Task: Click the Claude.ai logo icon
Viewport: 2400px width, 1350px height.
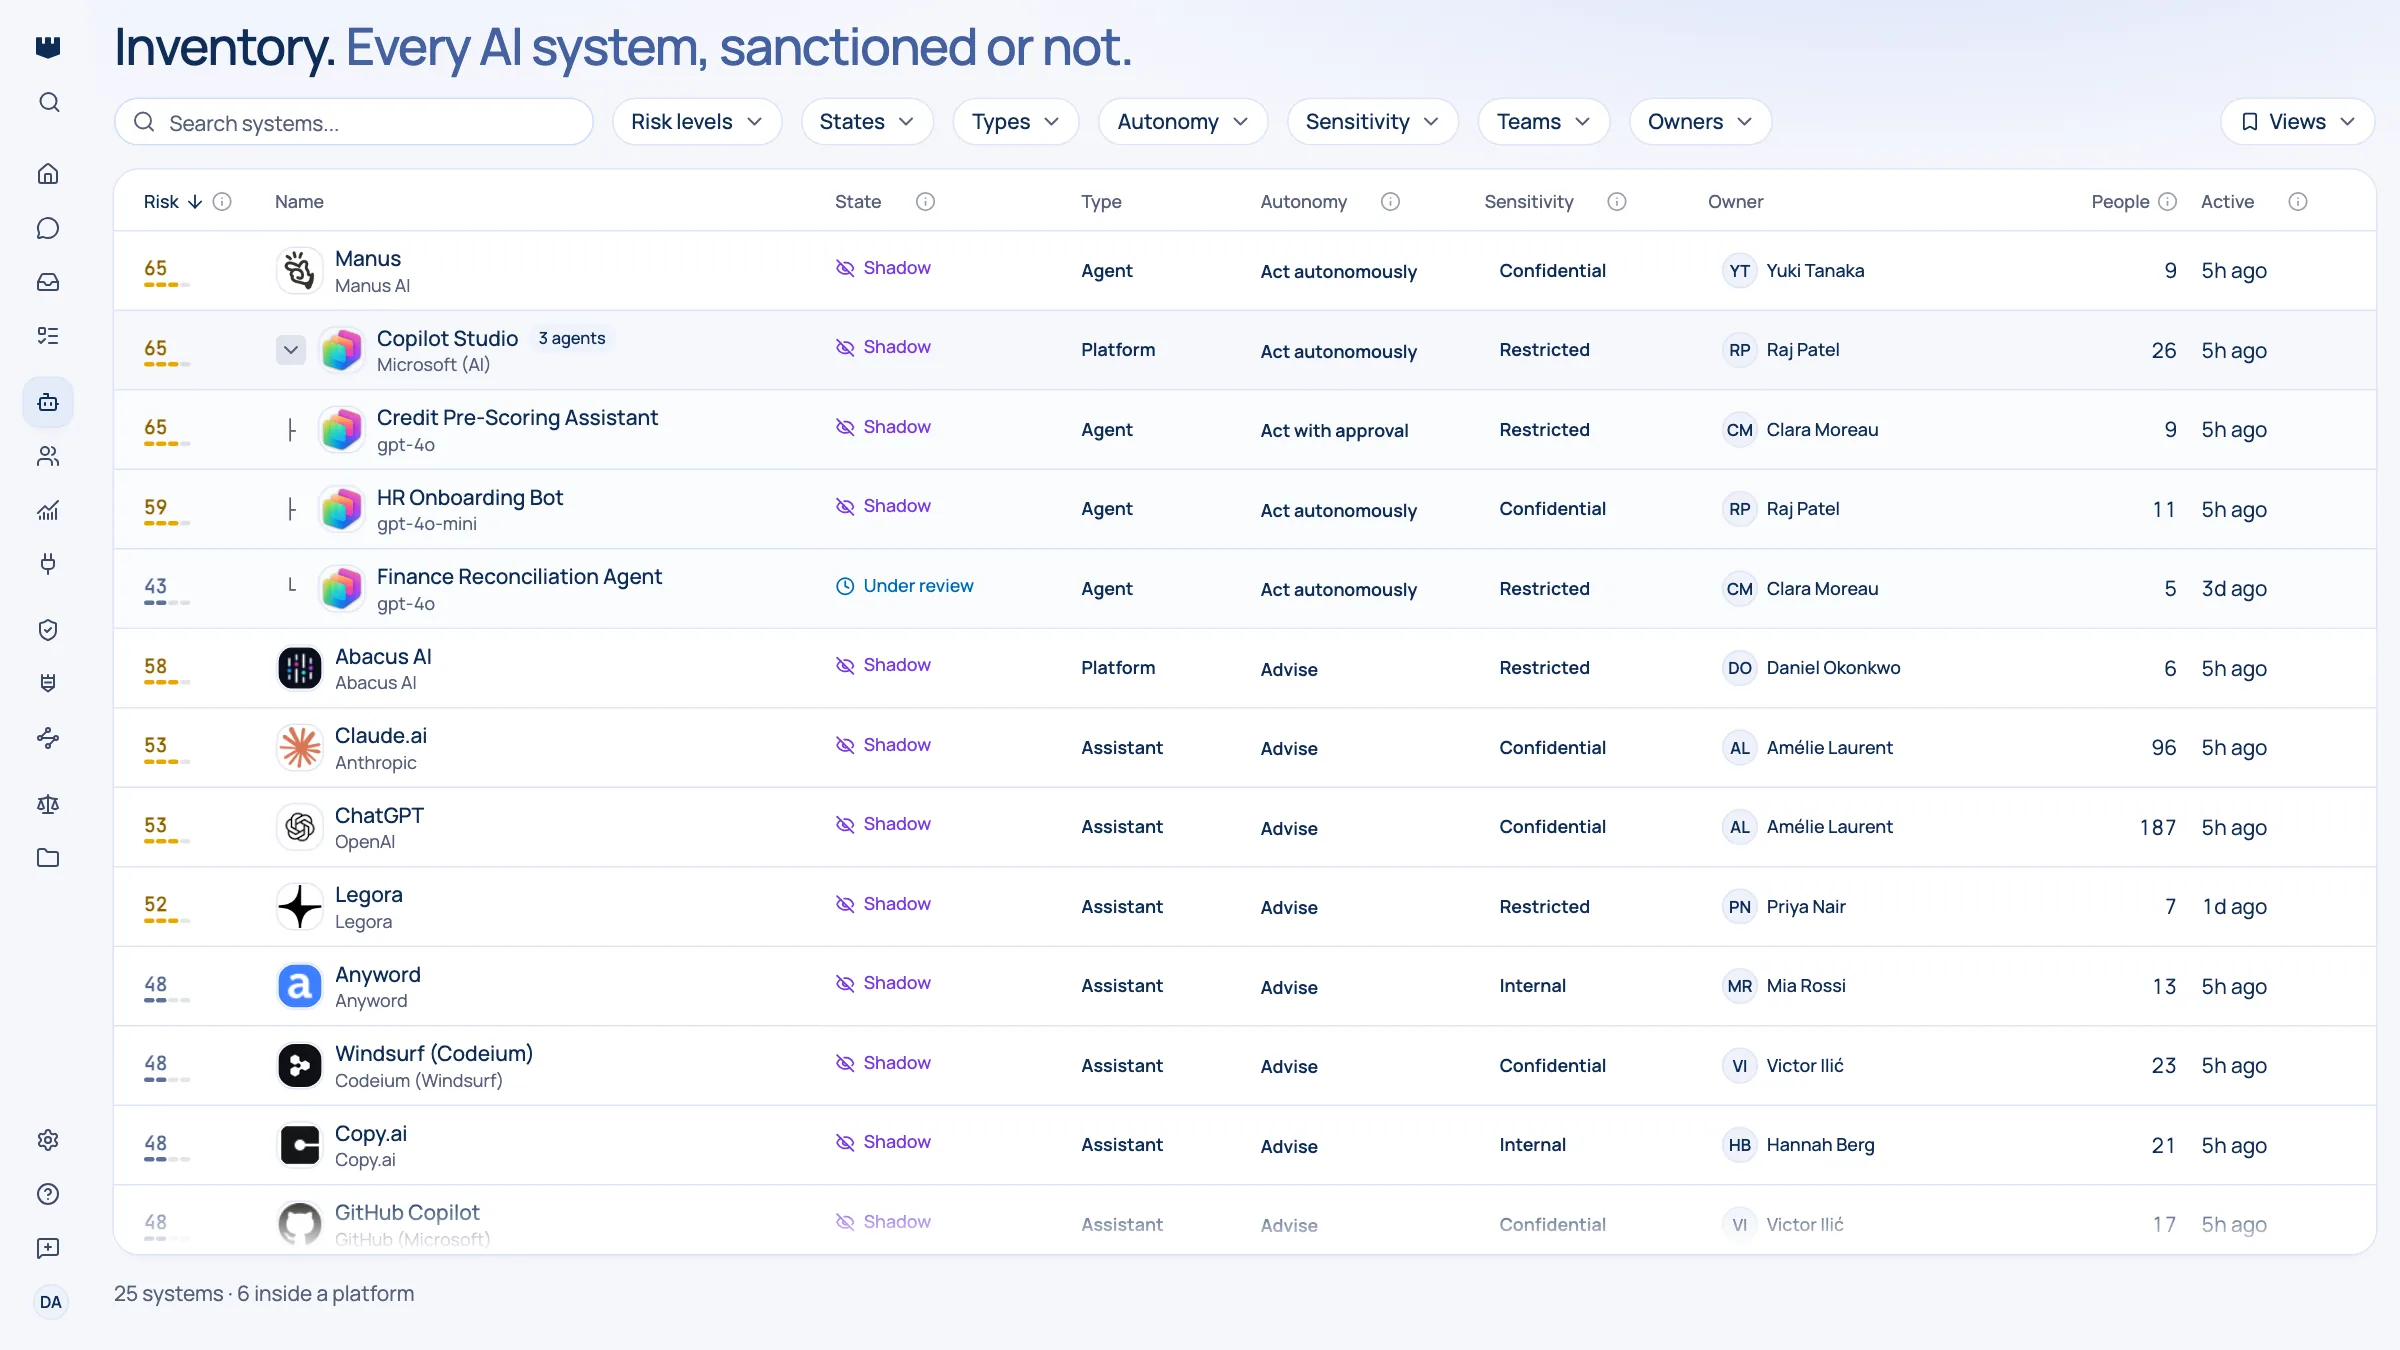Action: click(x=299, y=748)
